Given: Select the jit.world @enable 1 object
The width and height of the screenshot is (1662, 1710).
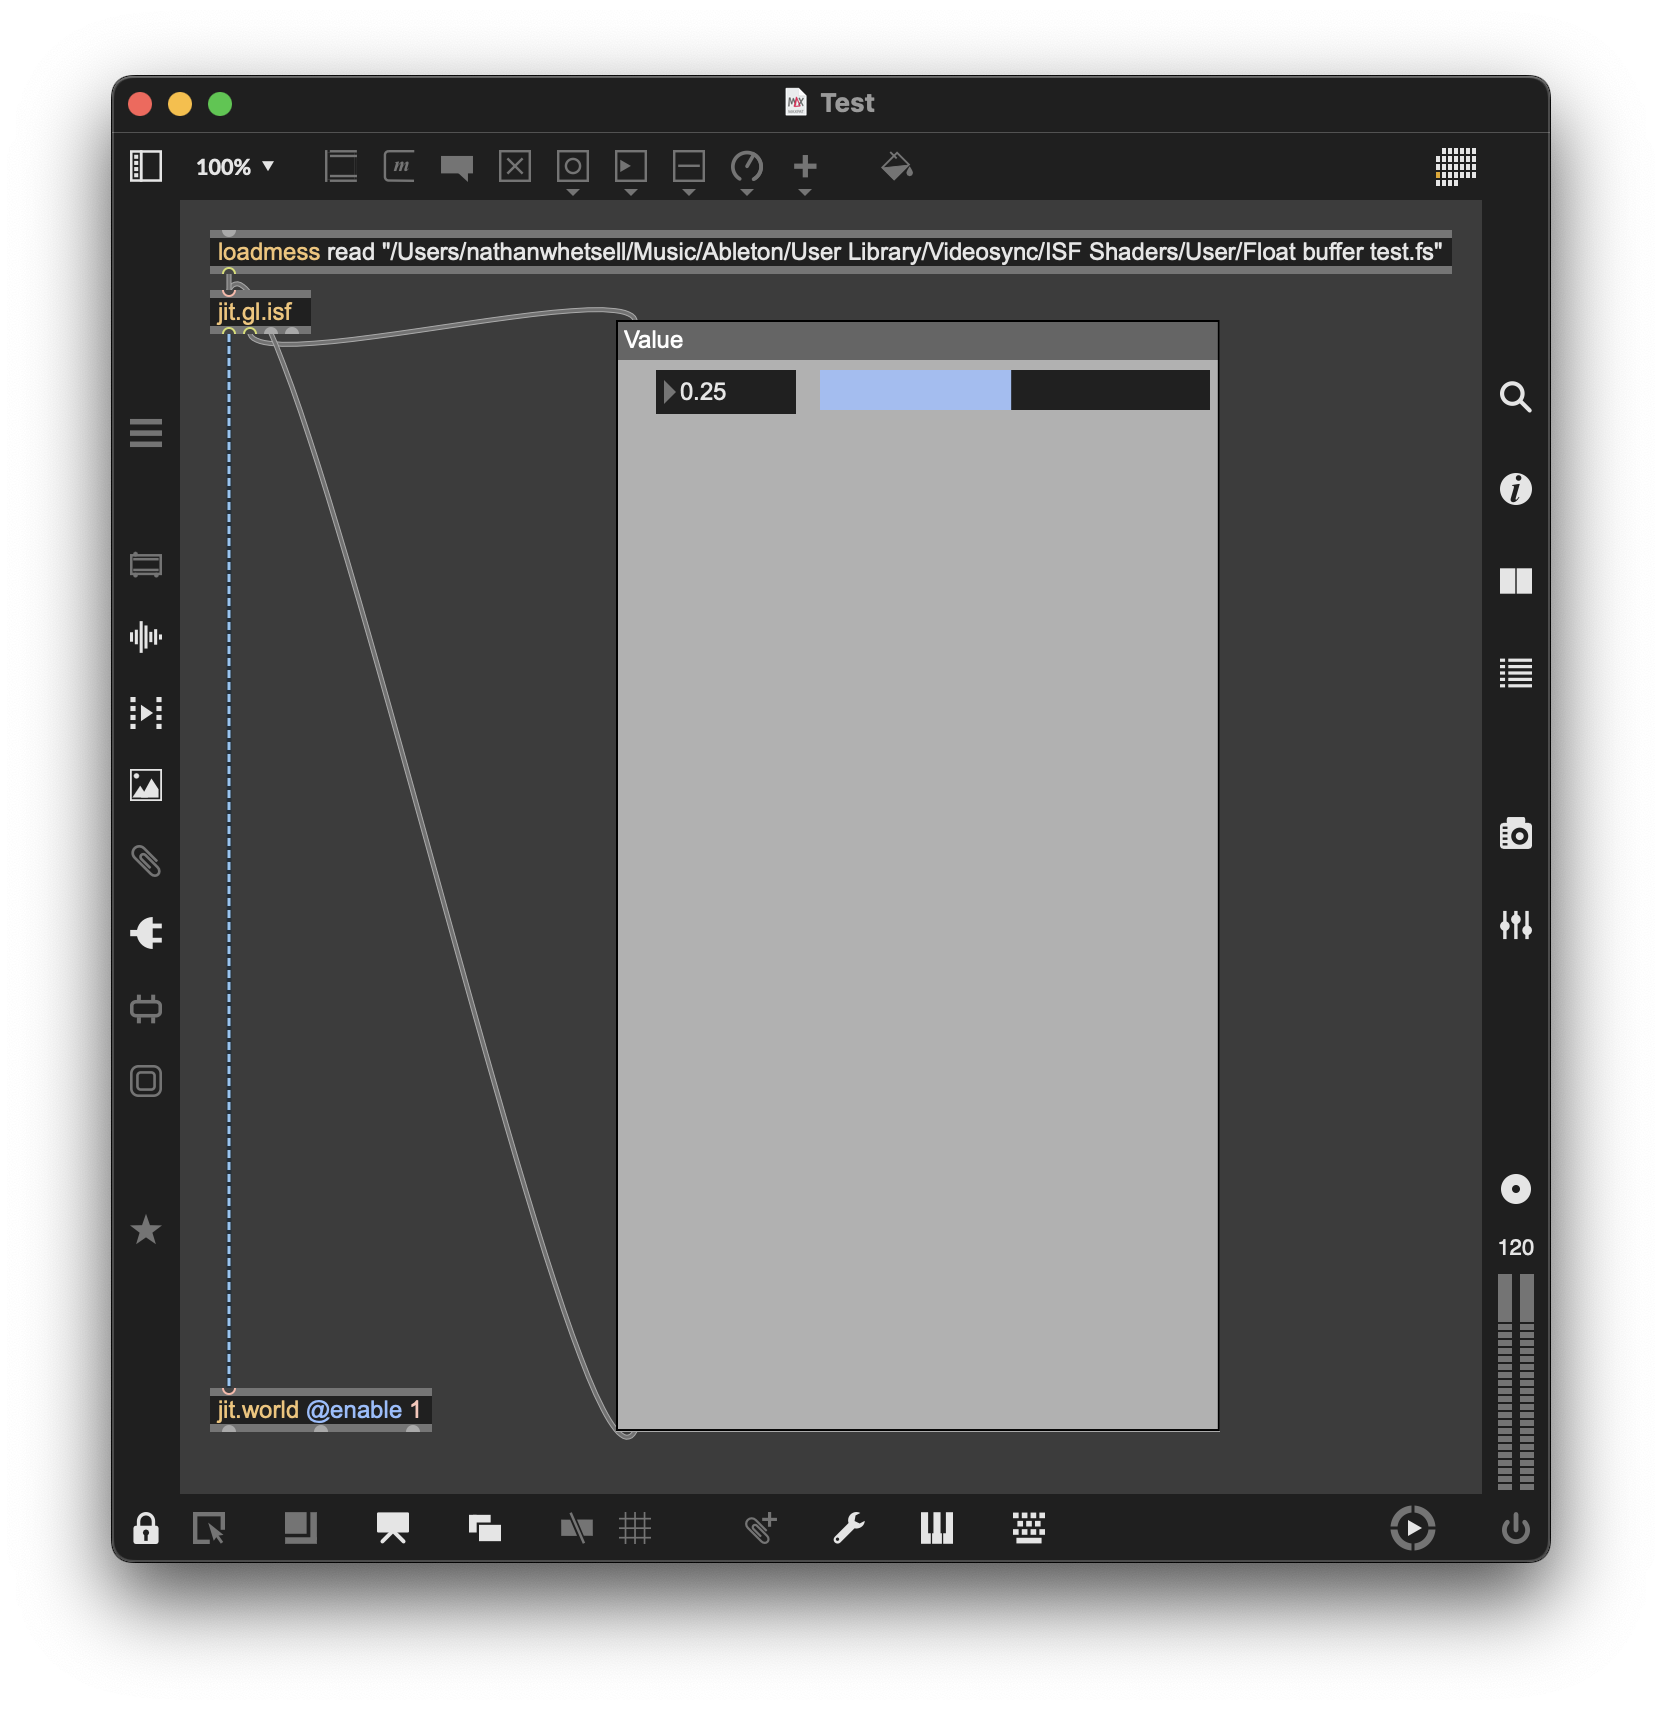Looking at the screenshot, I should coord(320,1410).
